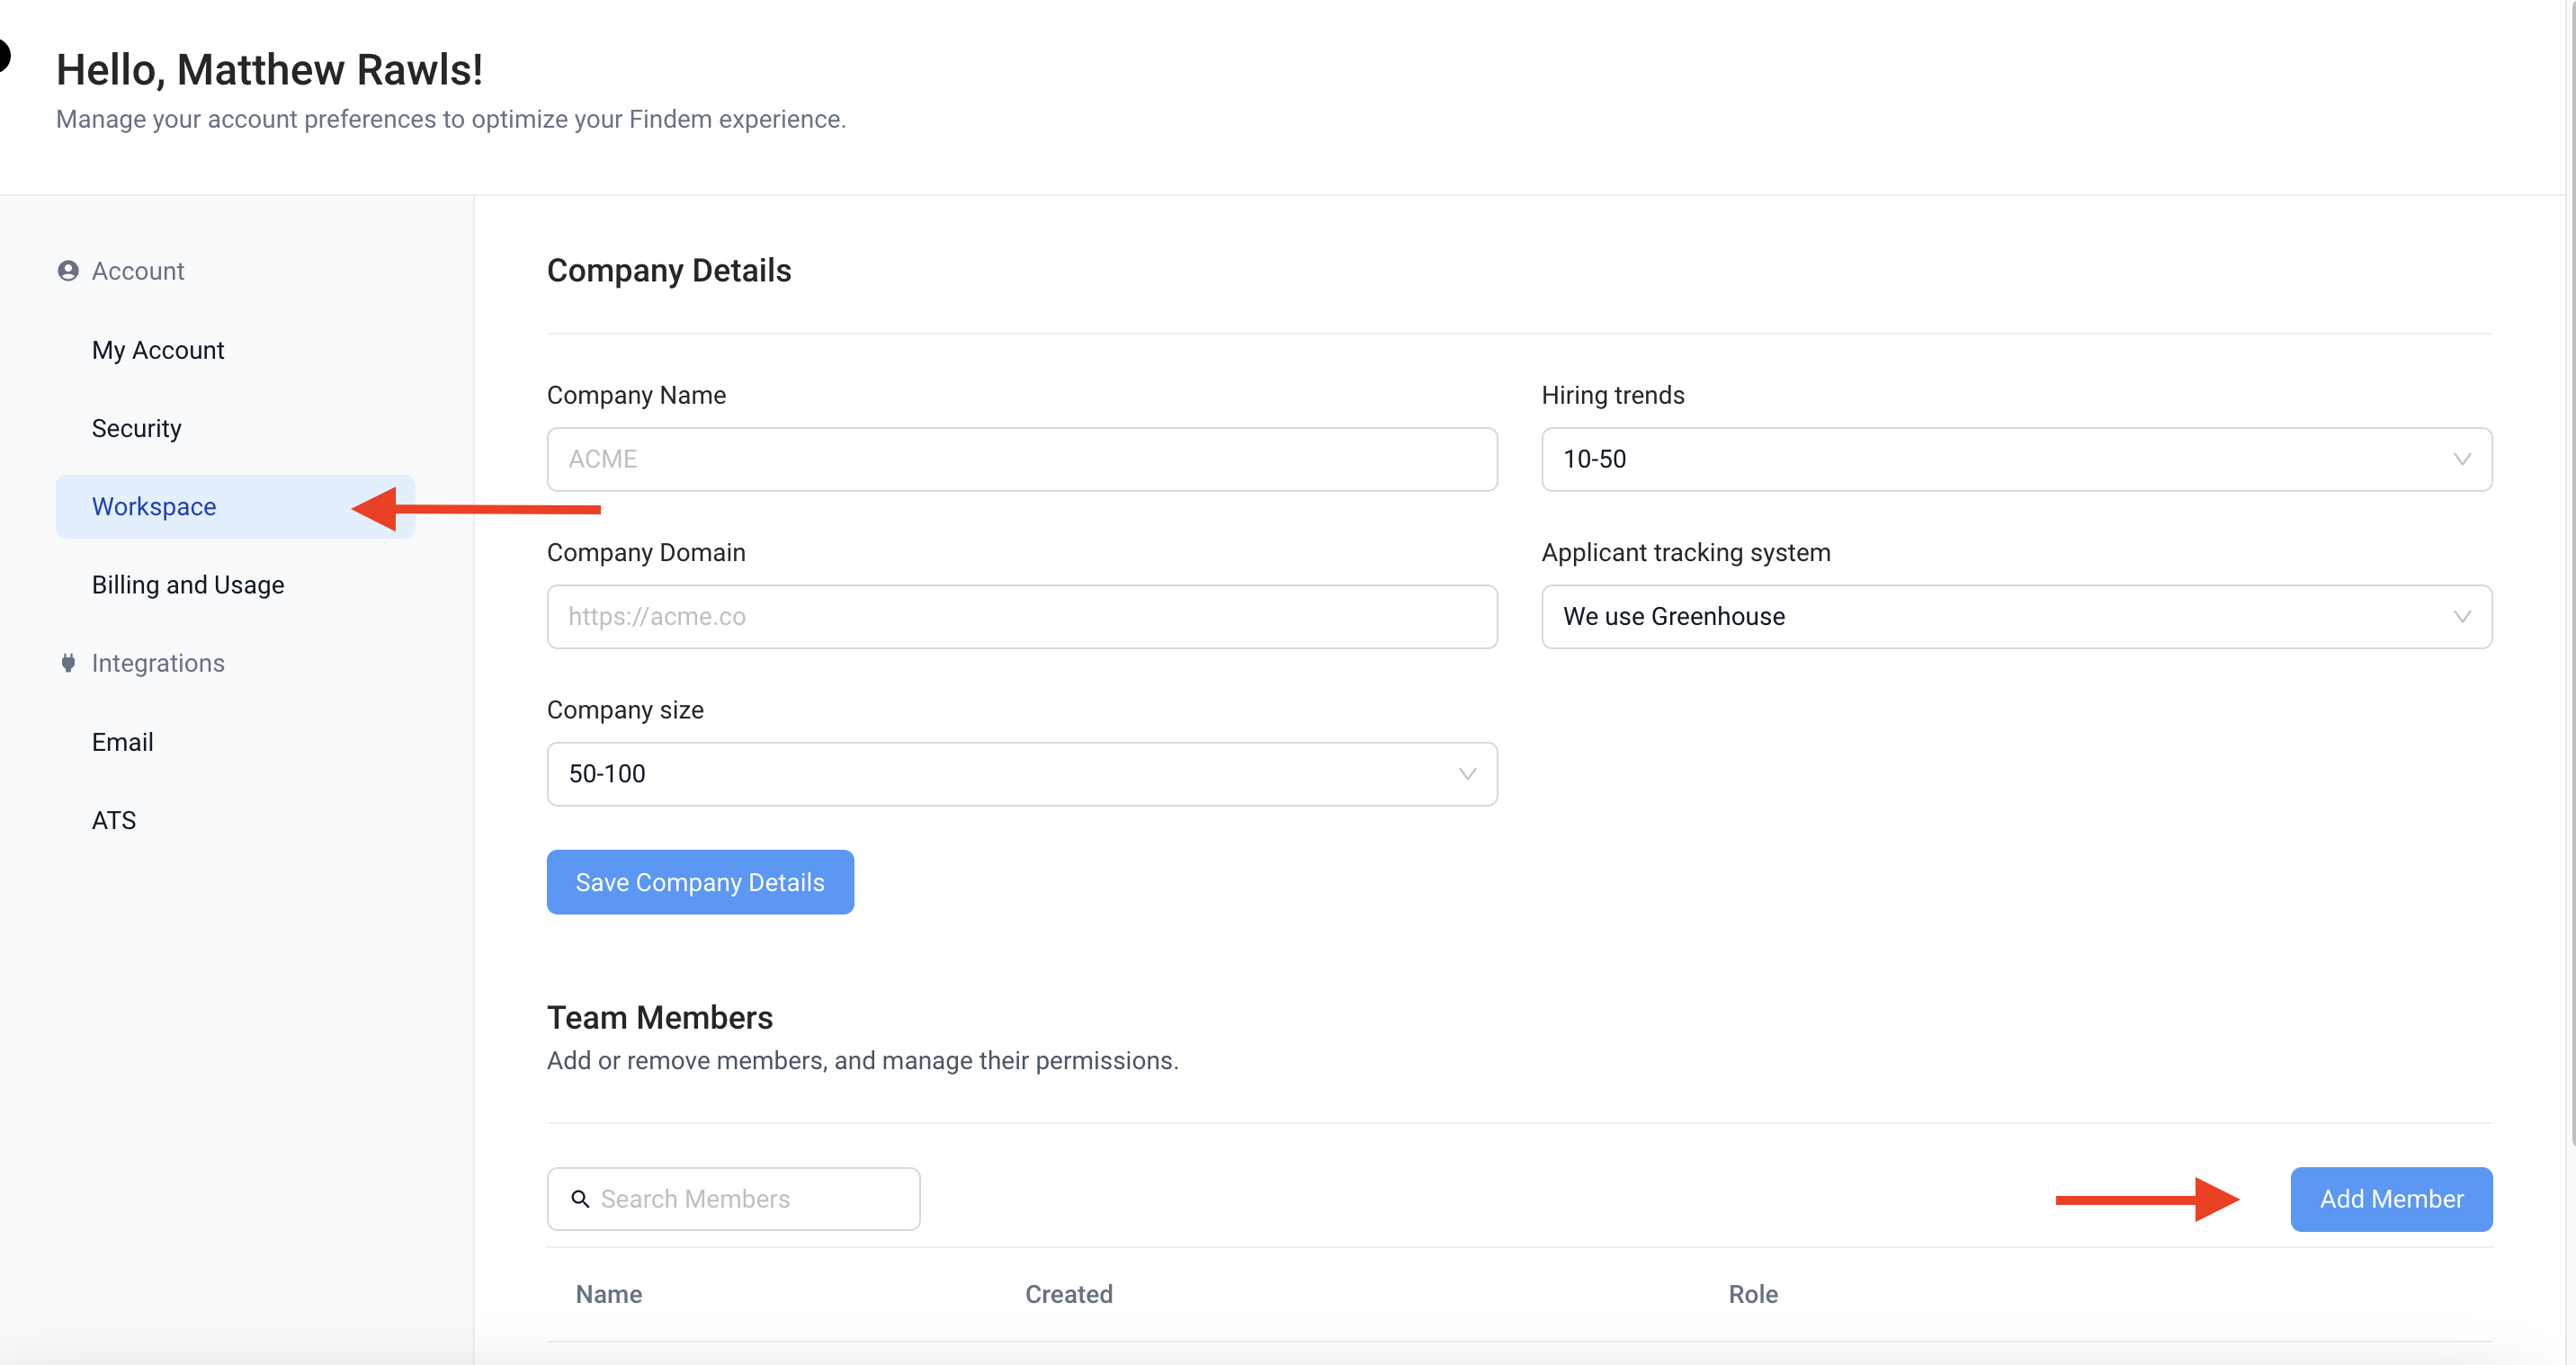This screenshot has height=1365, width=2576.
Task: Focus the Company Name field
Action: [1022, 459]
